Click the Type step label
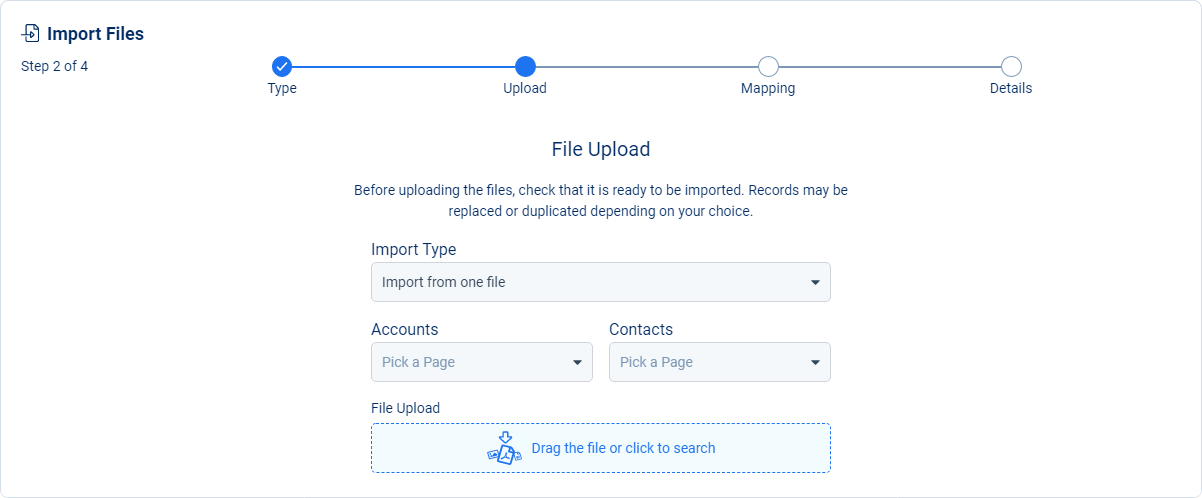 coord(282,88)
